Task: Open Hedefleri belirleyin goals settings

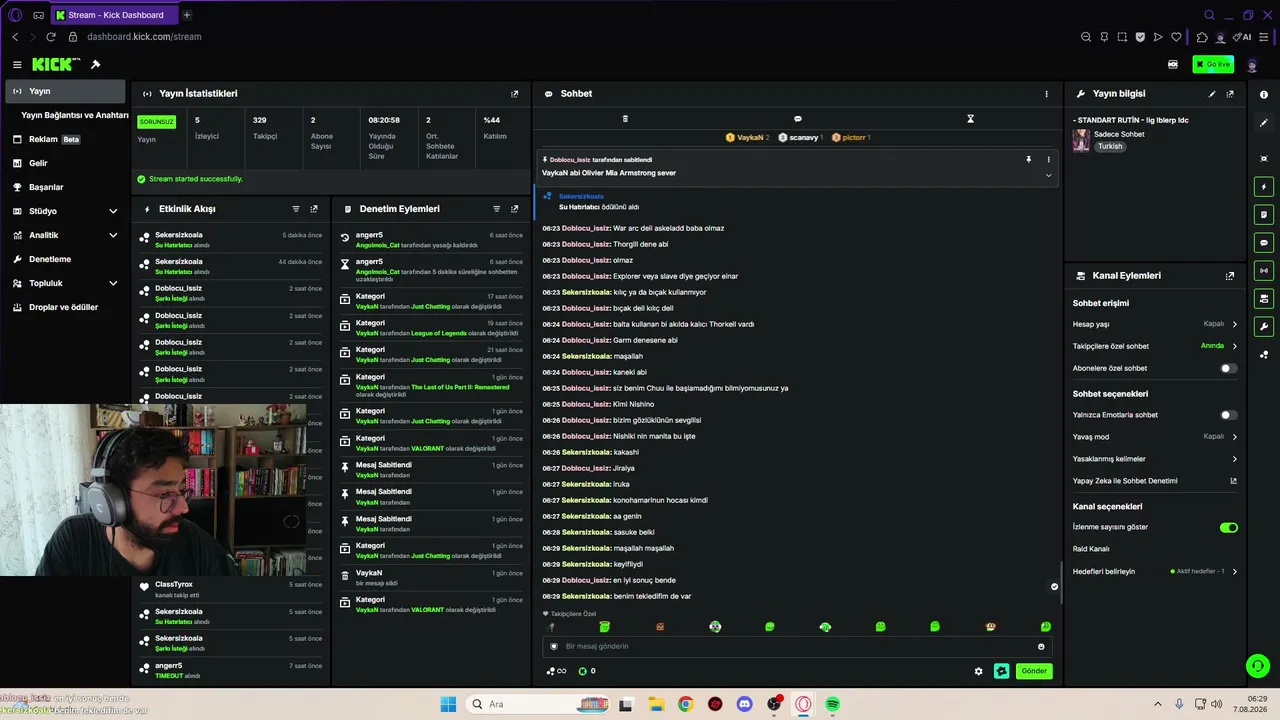Action: pos(1155,571)
